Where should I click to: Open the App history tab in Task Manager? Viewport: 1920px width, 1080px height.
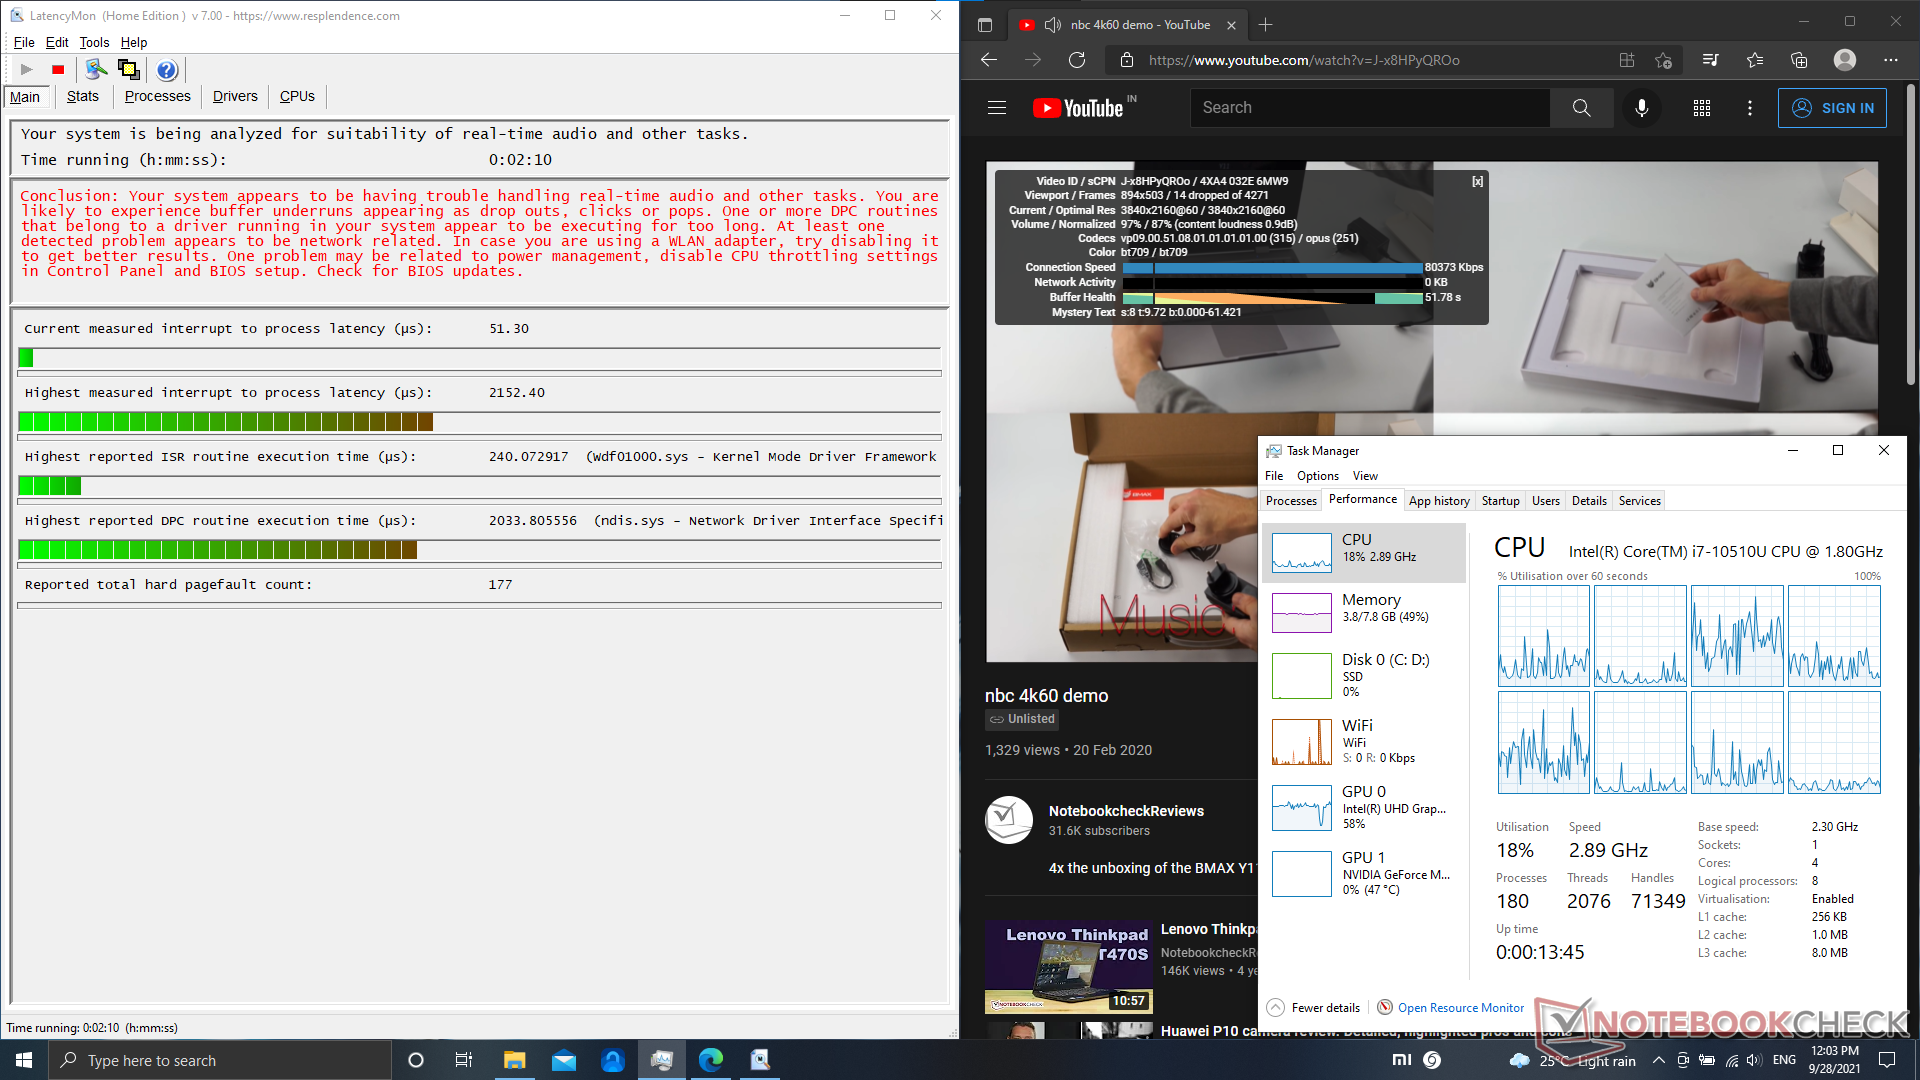[x=1438, y=501]
